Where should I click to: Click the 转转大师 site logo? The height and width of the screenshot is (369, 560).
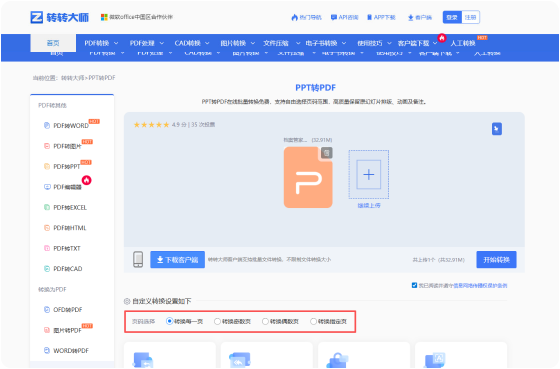[x=60, y=17]
